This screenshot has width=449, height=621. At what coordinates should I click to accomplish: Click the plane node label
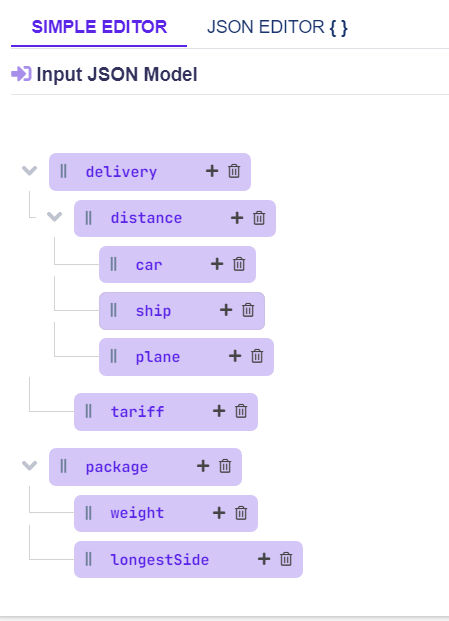click(158, 357)
